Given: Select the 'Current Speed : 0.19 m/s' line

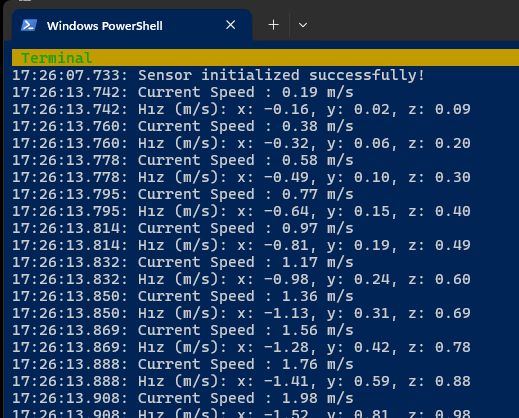Looking at the screenshot, I should [x=183, y=92].
